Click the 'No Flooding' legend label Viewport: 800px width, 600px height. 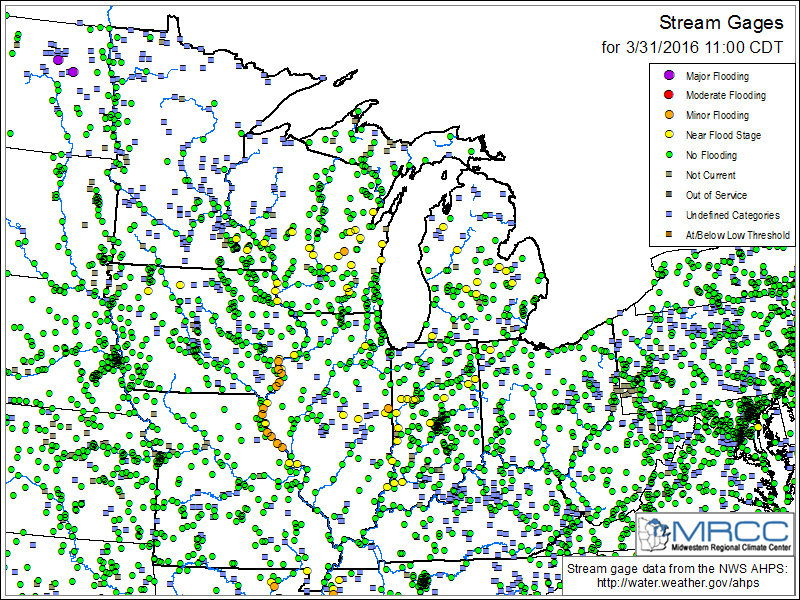711,155
